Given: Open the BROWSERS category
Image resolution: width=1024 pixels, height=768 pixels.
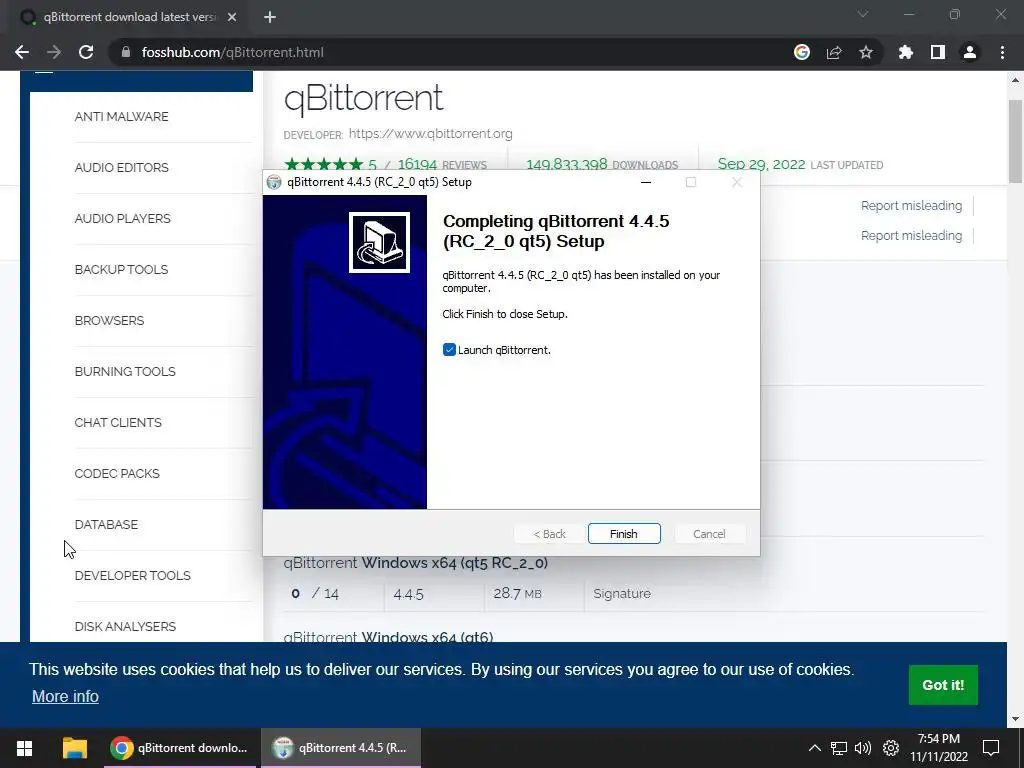Looking at the screenshot, I should coord(109,320).
